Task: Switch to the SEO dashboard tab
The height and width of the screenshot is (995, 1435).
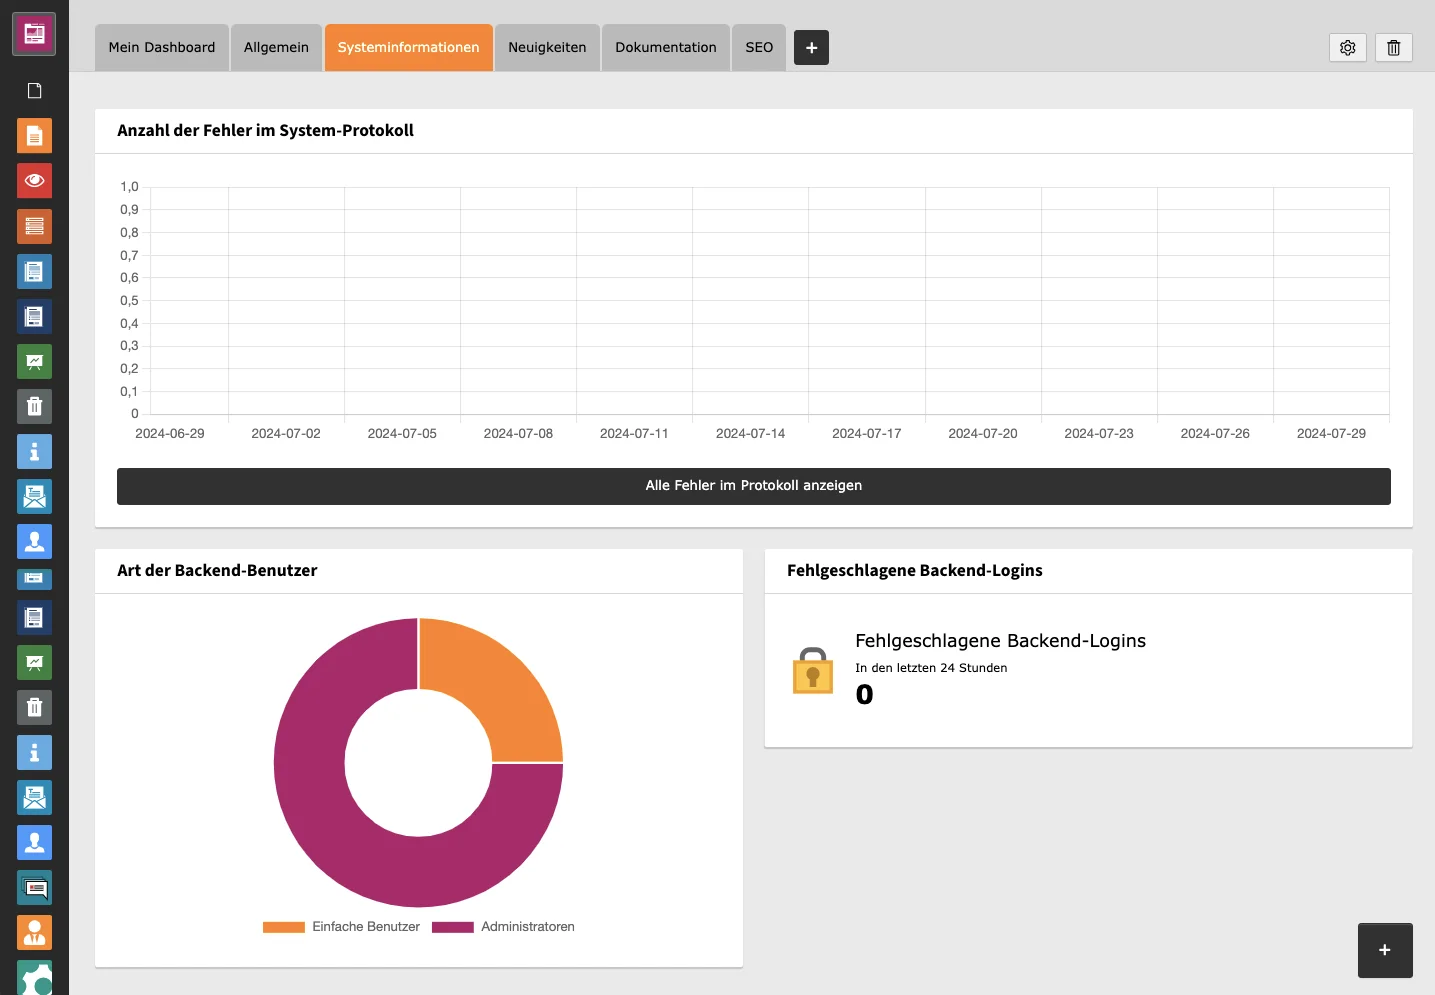Action: point(758,47)
